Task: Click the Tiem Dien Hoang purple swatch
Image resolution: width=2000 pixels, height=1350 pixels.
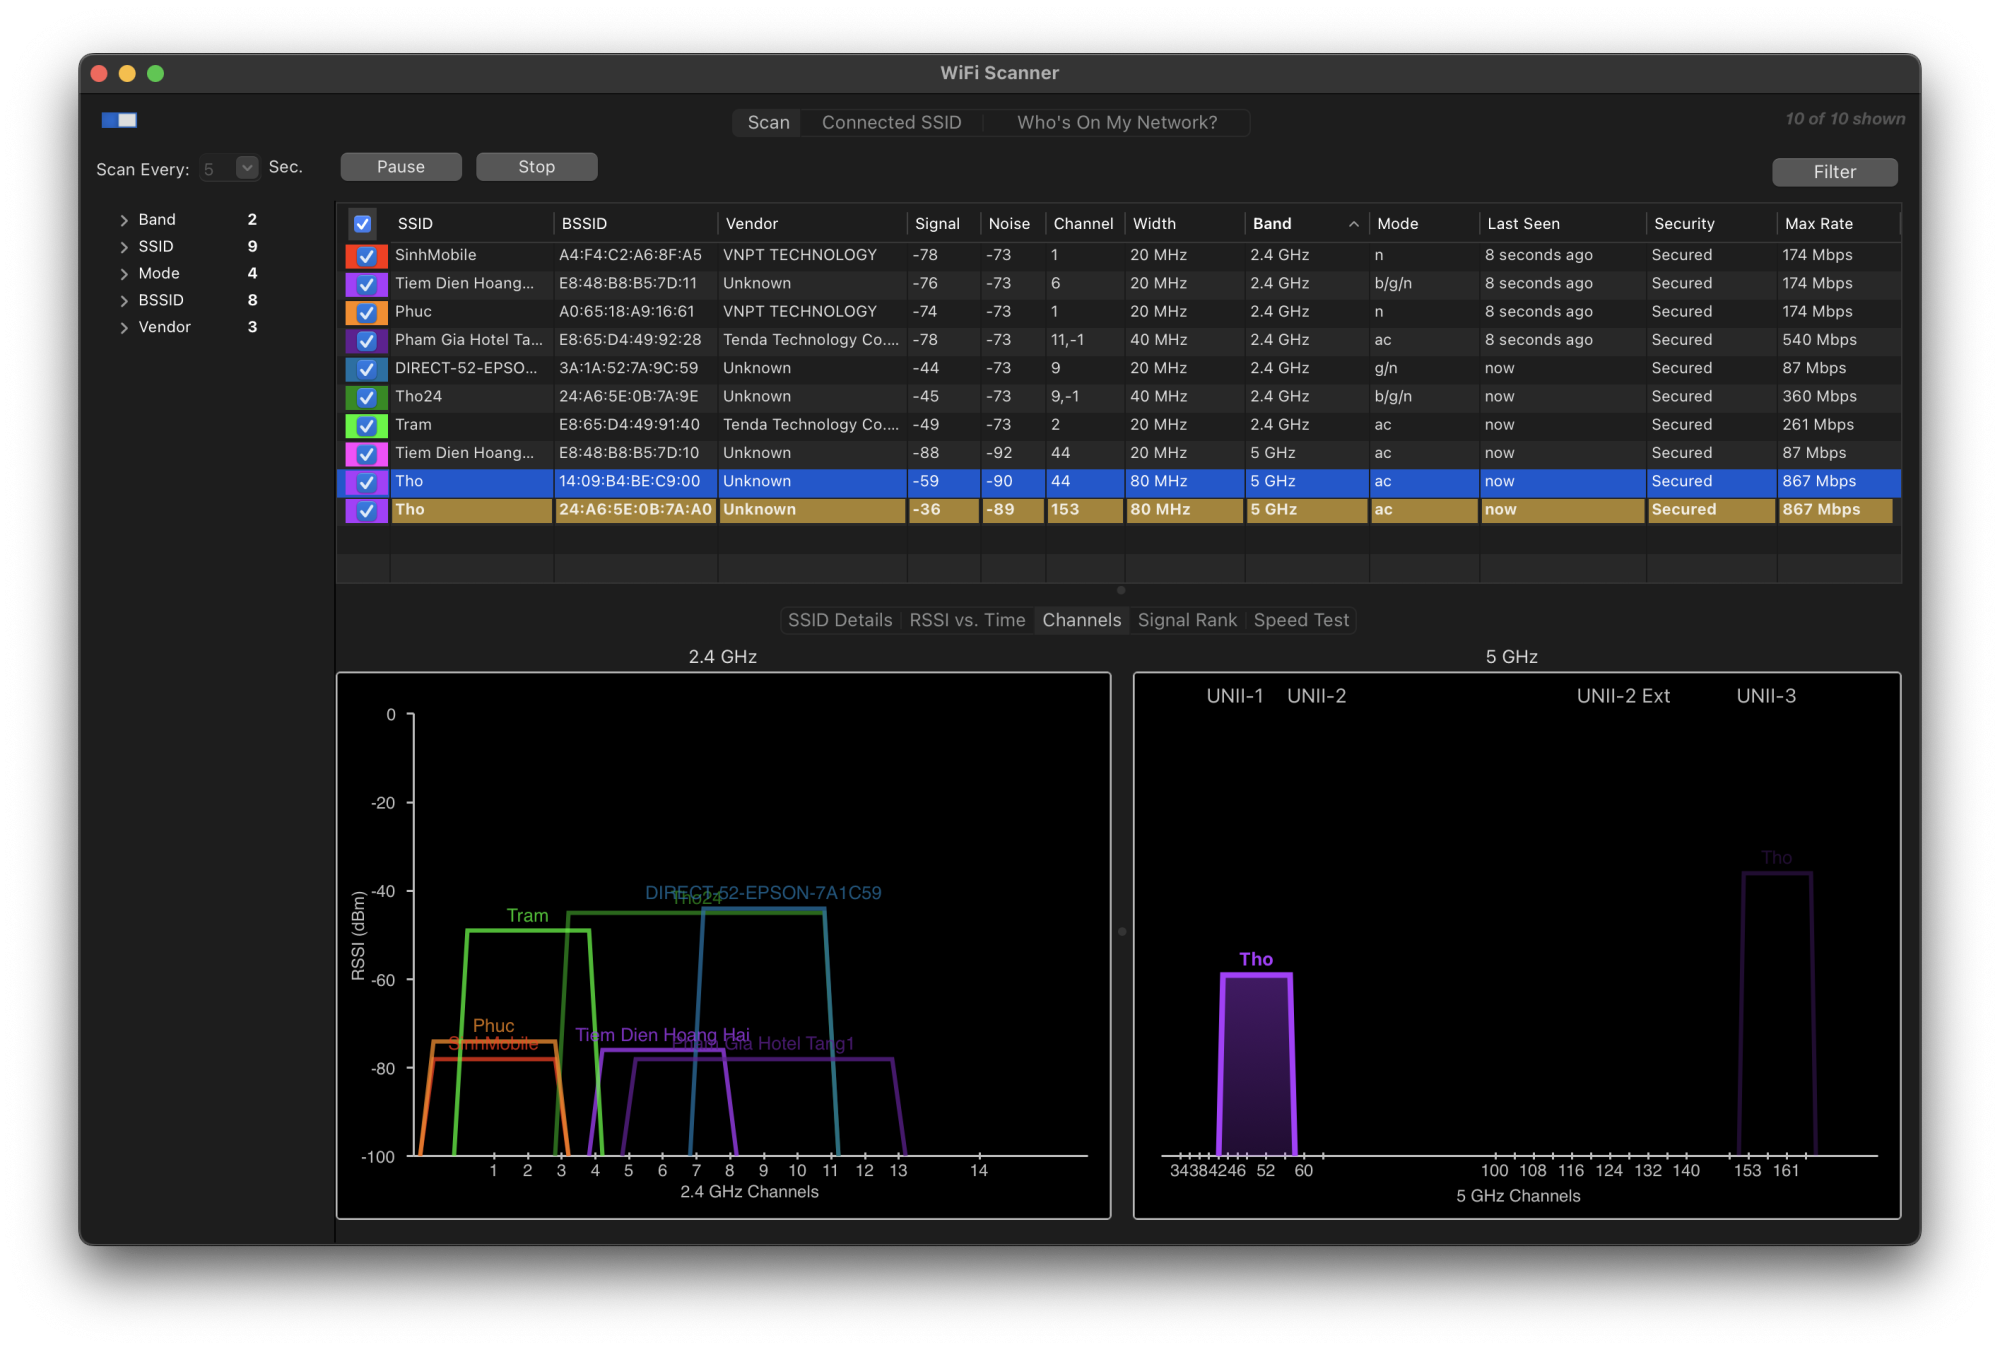Action: pos(351,284)
